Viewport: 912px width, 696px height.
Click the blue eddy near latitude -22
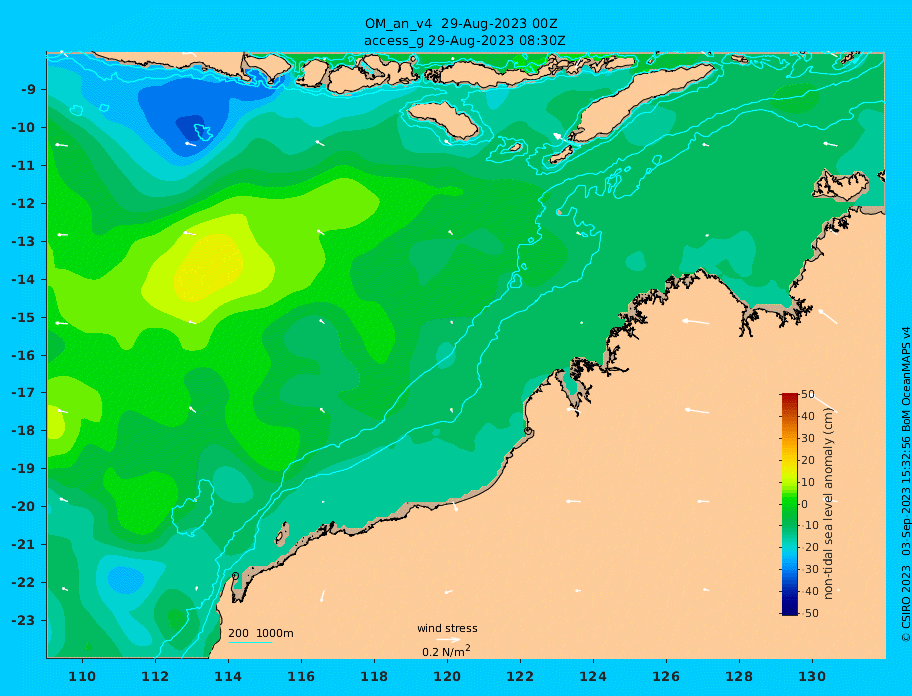(x=126, y=580)
